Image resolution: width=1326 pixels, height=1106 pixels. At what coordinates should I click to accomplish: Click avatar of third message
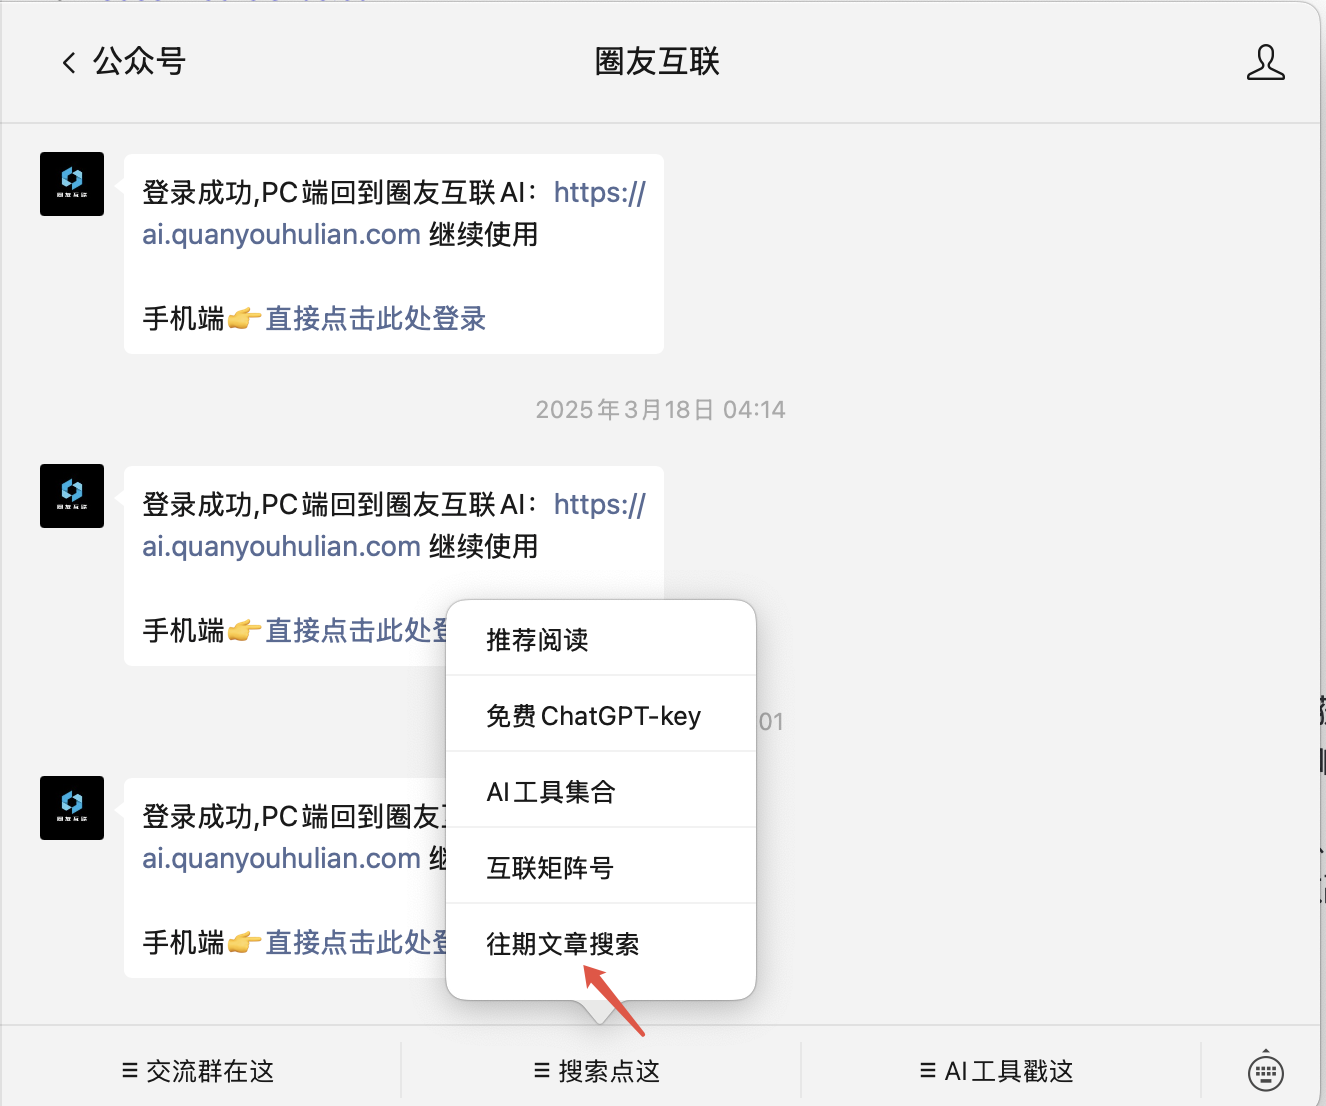72,808
